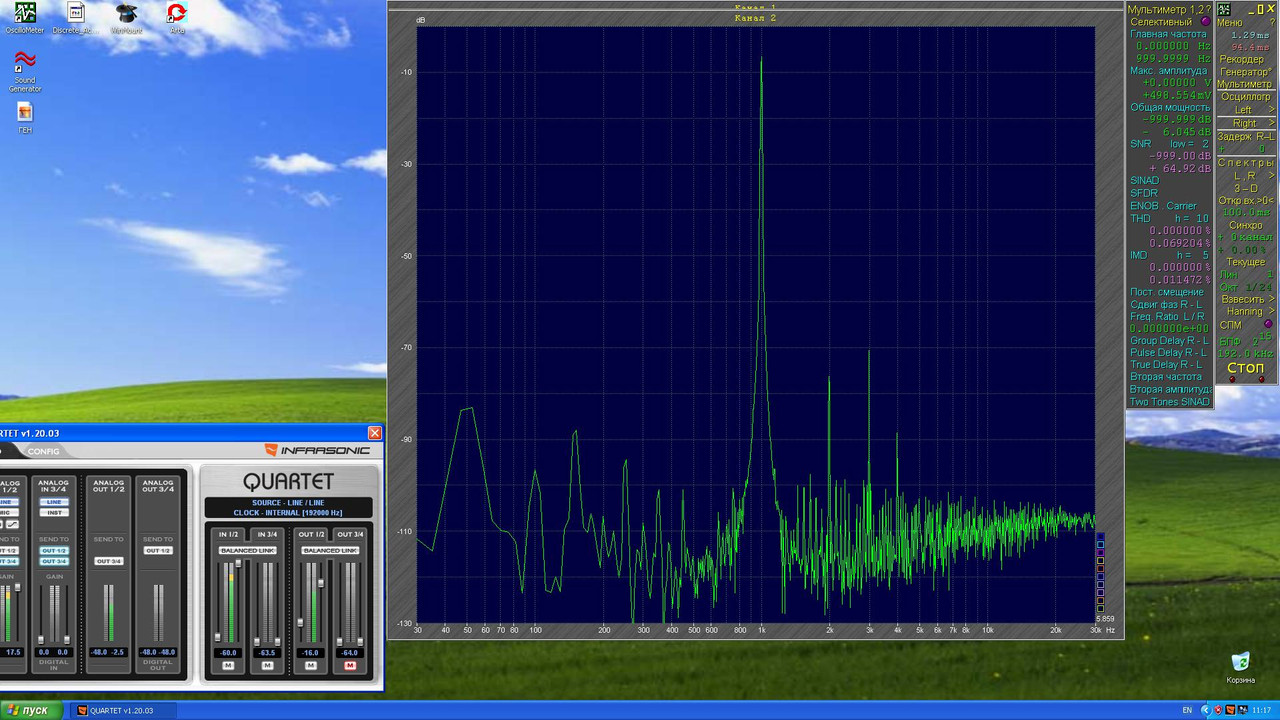Click the purple color square beside the spectrum
The image size is (1280, 720).
(1101, 553)
